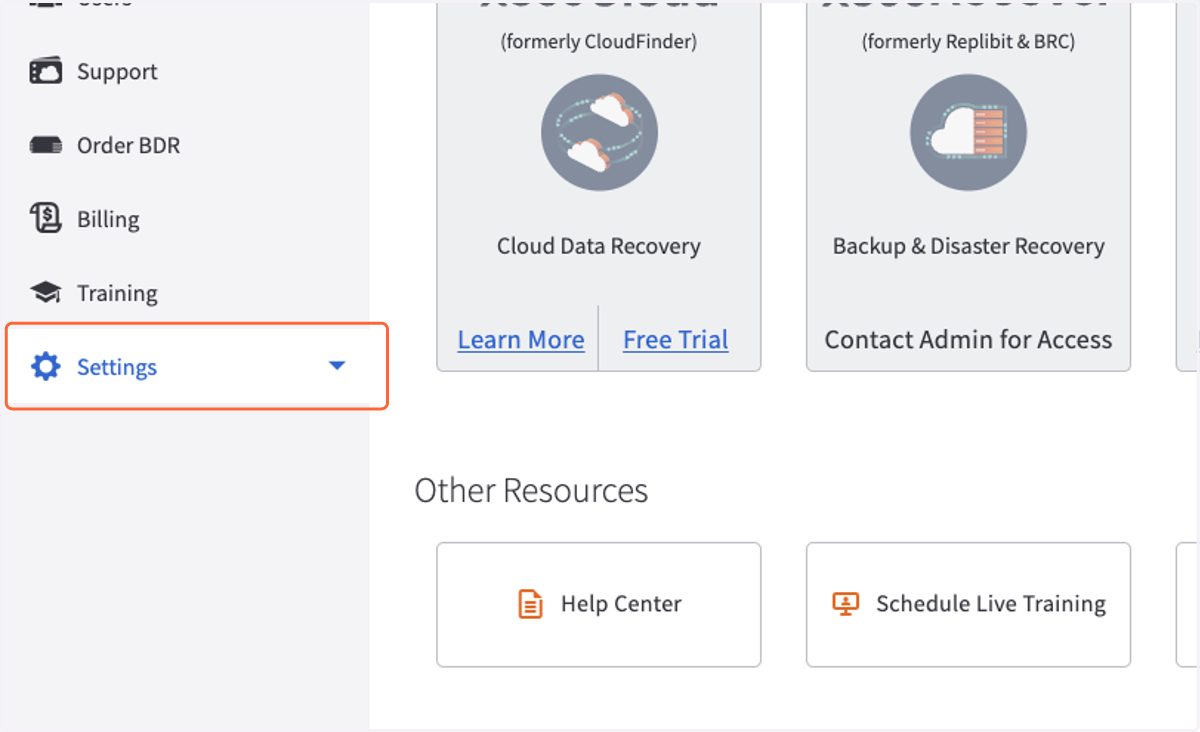Screen dimensions: 1200x732
Task: Open the Training menu item
Action: pyautogui.click(x=117, y=293)
